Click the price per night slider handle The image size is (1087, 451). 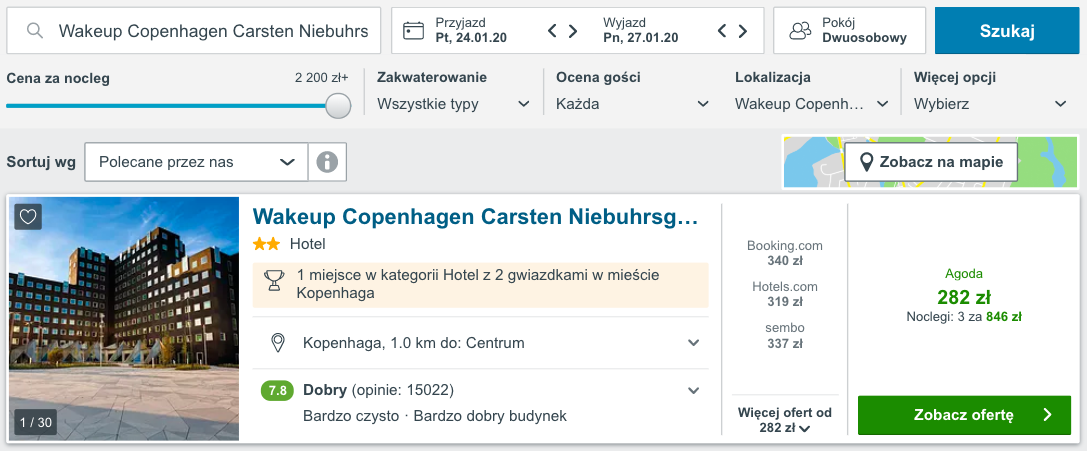click(338, 106)
